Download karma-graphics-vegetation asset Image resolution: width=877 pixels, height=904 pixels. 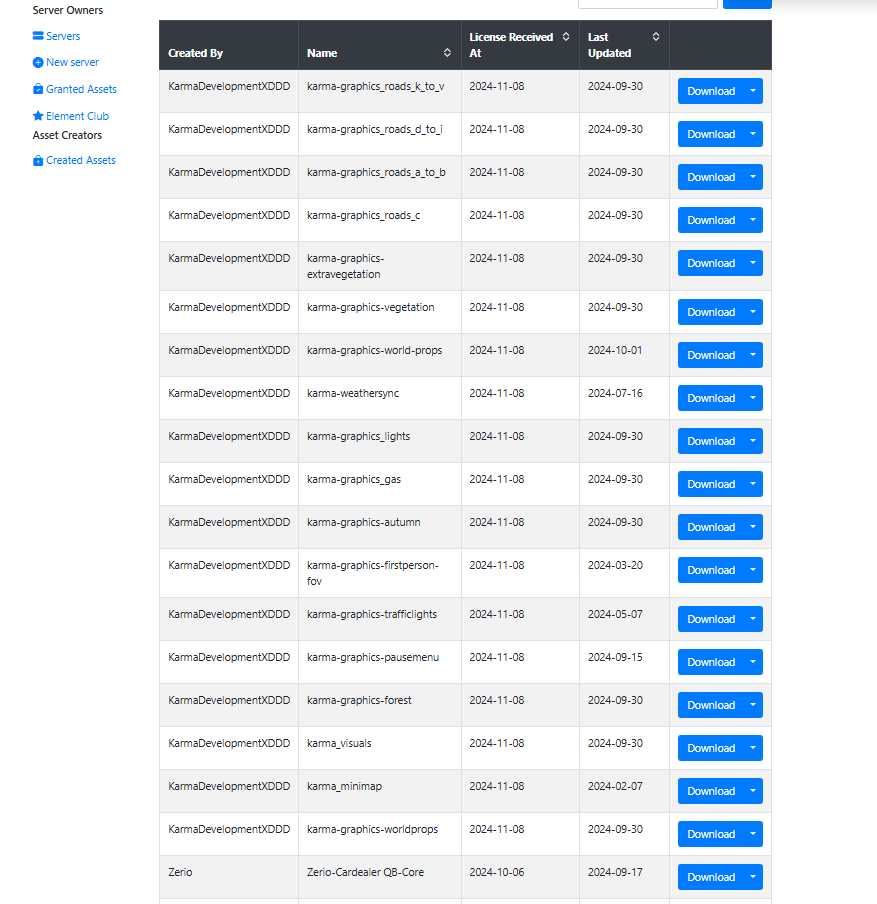710,312
